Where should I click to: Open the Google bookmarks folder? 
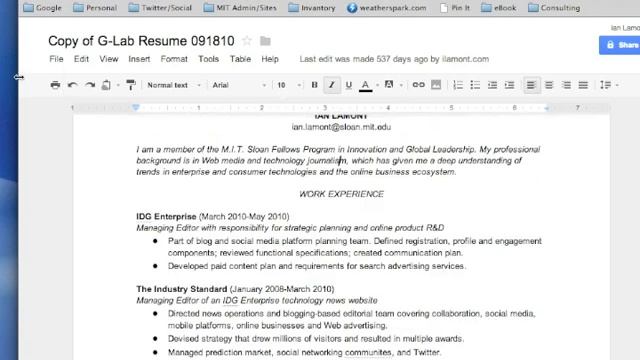[42, 7]
